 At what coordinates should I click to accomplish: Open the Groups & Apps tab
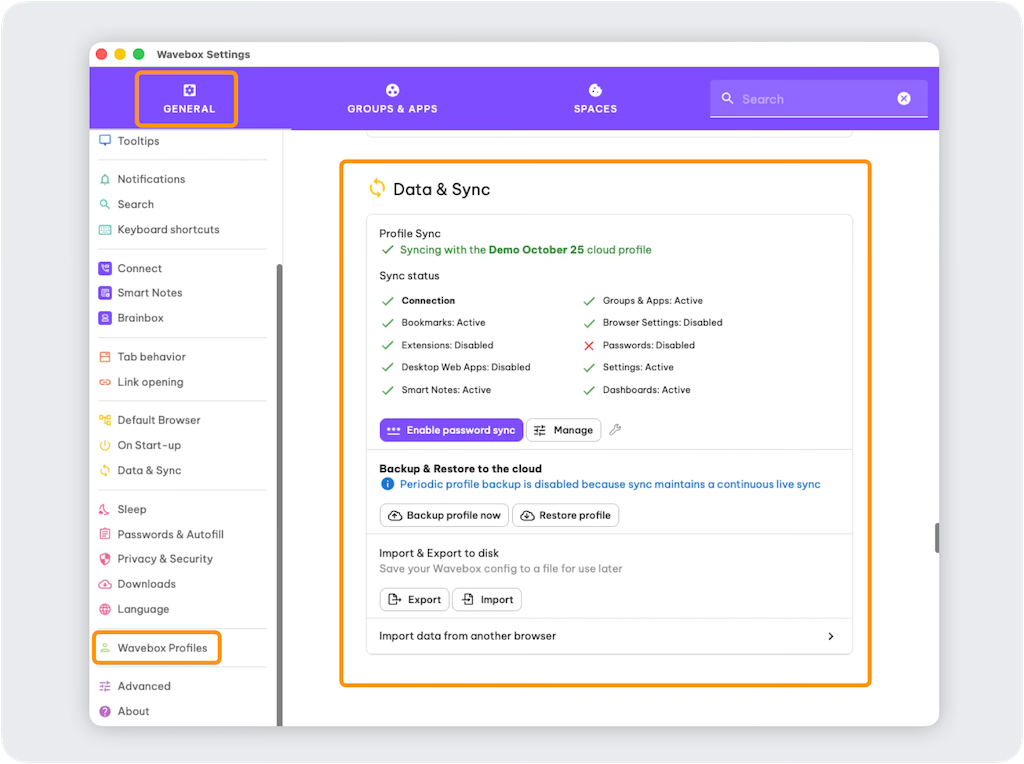tap(392, 99)
